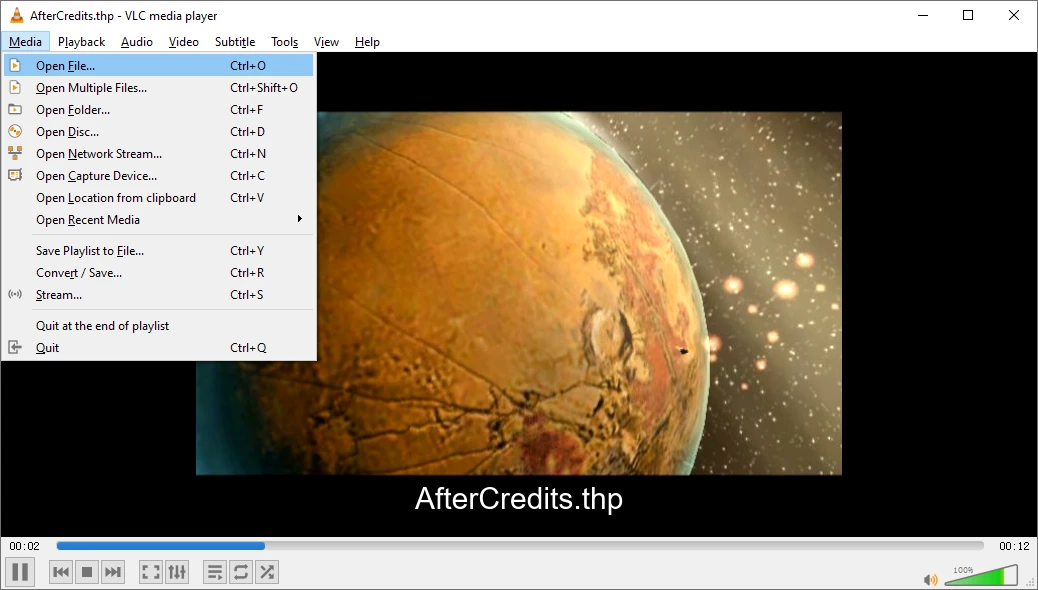Select Convert / Save... entry
The height and width of the screenshot is (590, 1038).
159,272
